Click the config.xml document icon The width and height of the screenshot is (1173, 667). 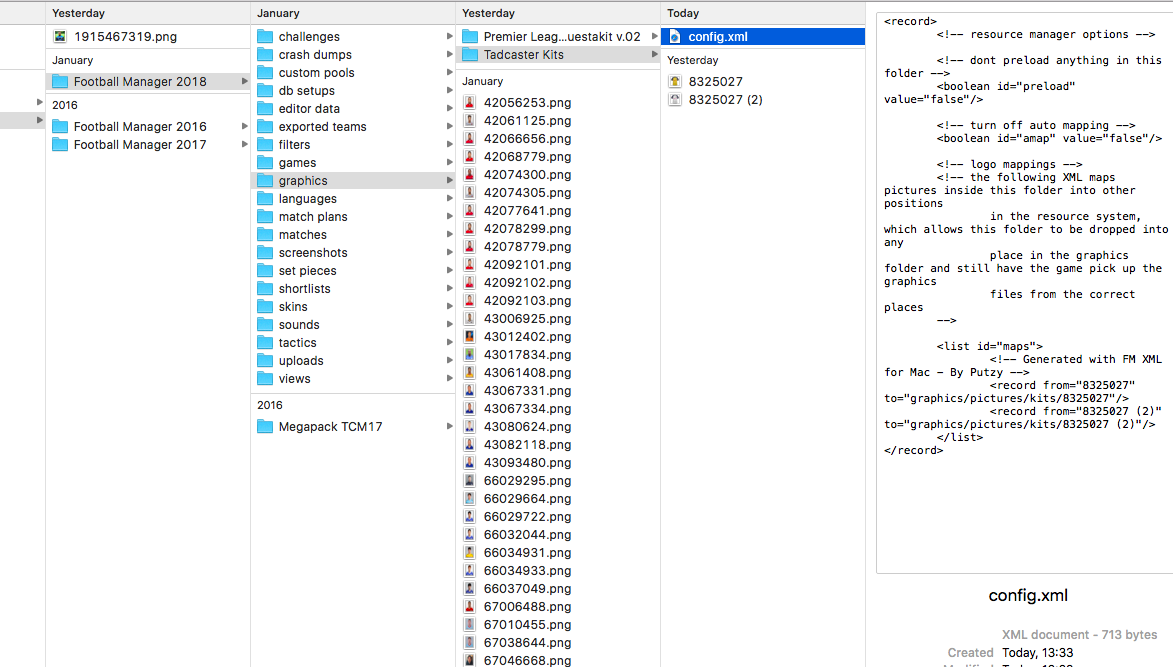(675, 36)
